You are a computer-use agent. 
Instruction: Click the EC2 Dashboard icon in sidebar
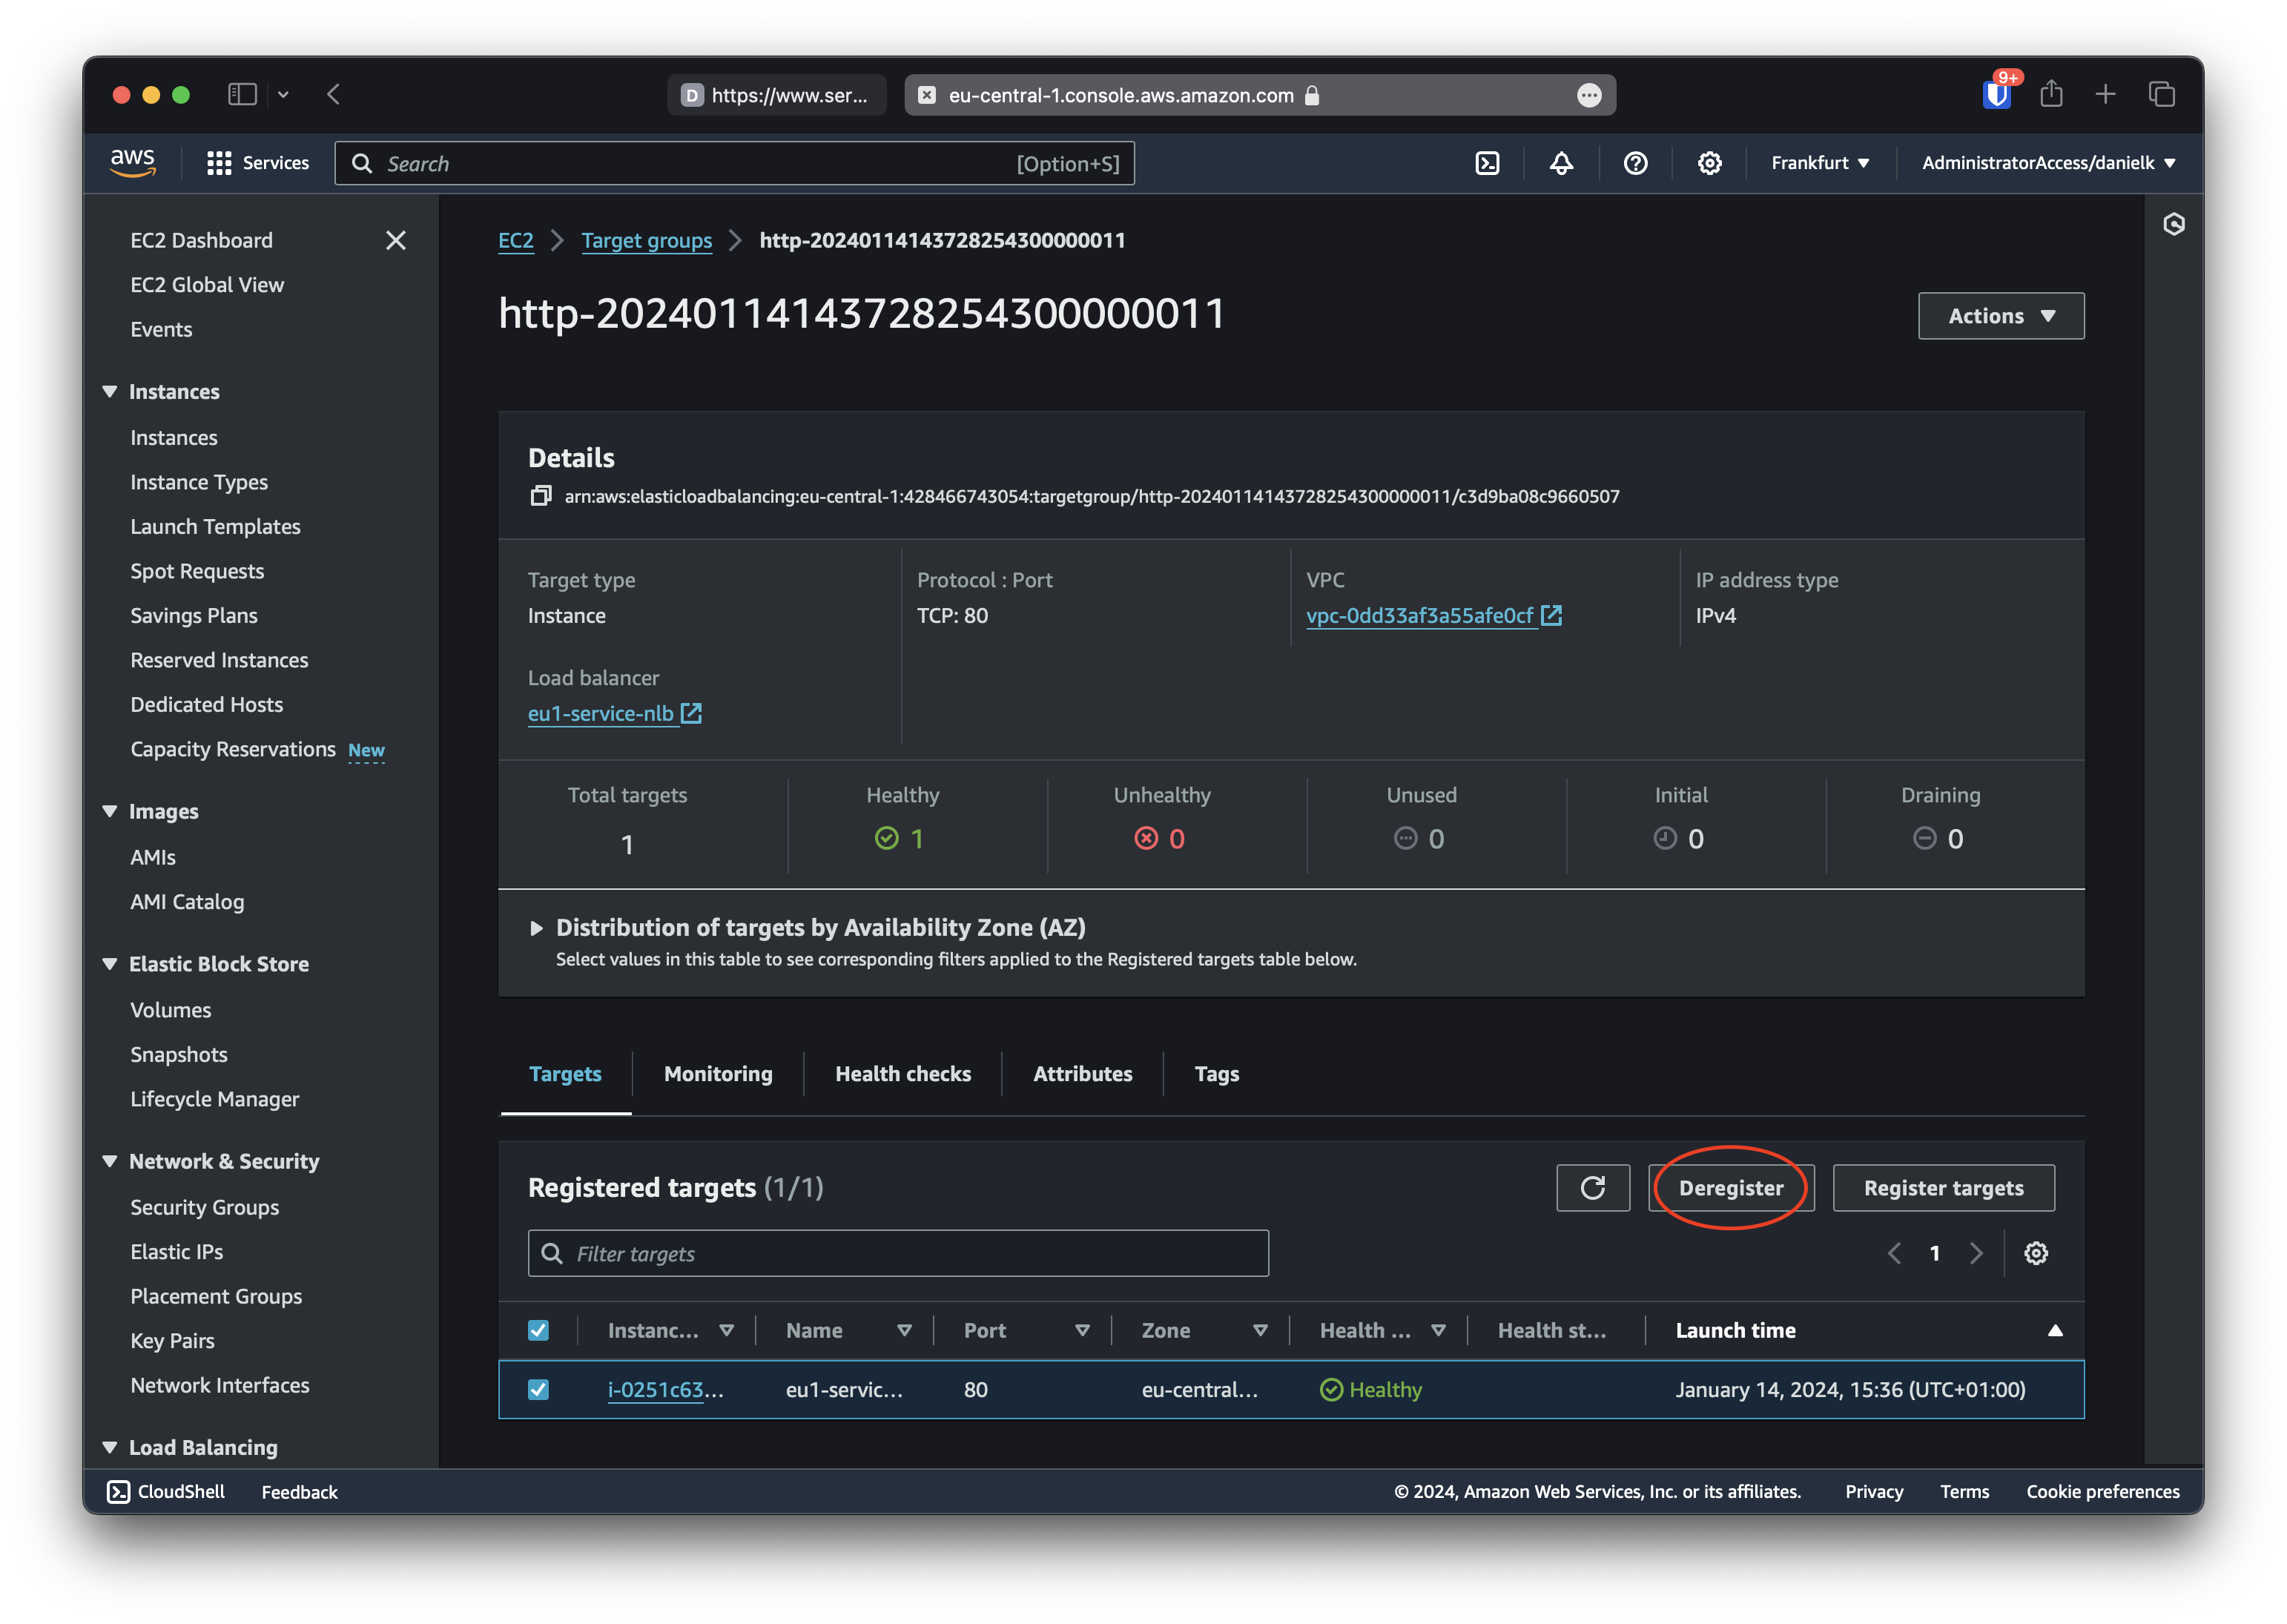199,237
